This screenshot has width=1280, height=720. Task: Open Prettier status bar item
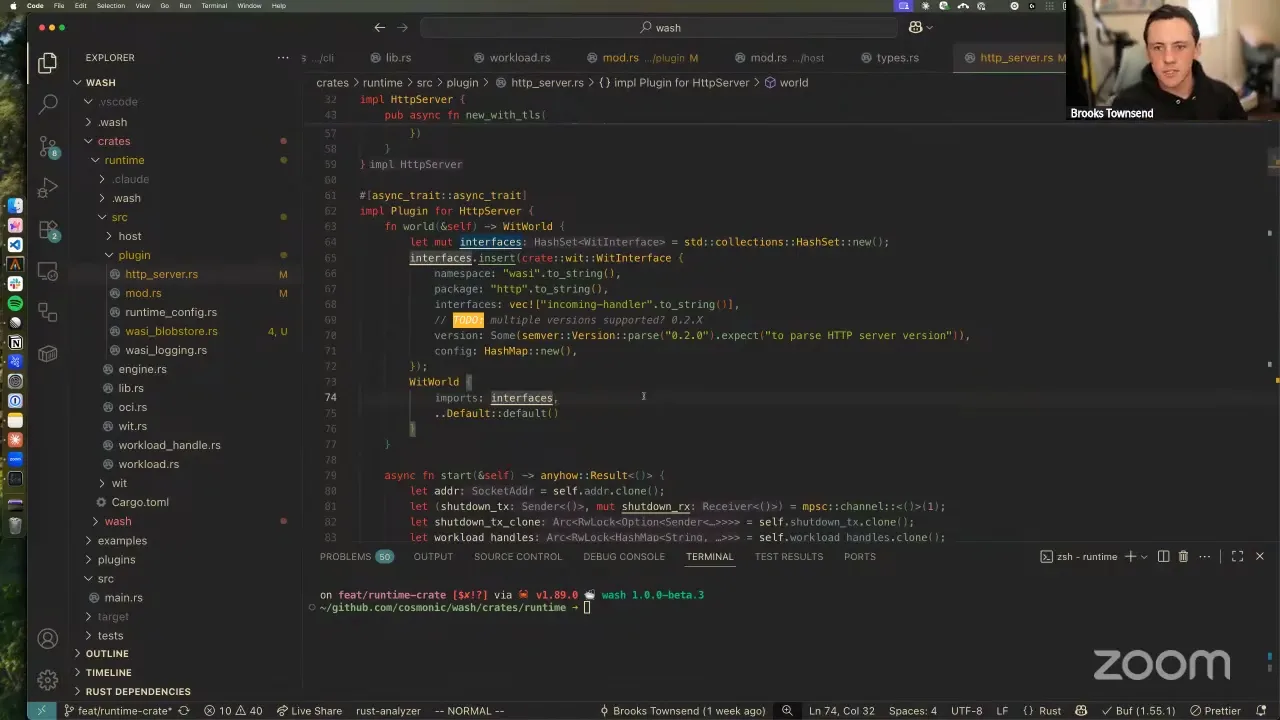pos(1215,711)
